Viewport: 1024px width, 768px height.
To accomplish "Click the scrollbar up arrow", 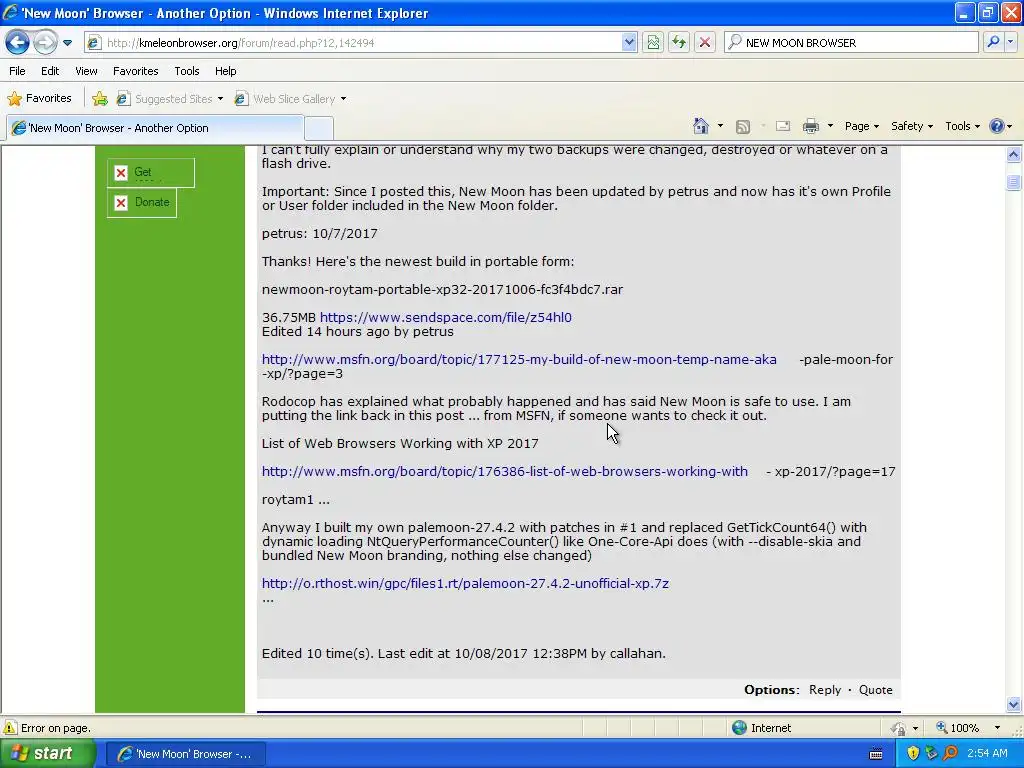I will (1014, 155).
